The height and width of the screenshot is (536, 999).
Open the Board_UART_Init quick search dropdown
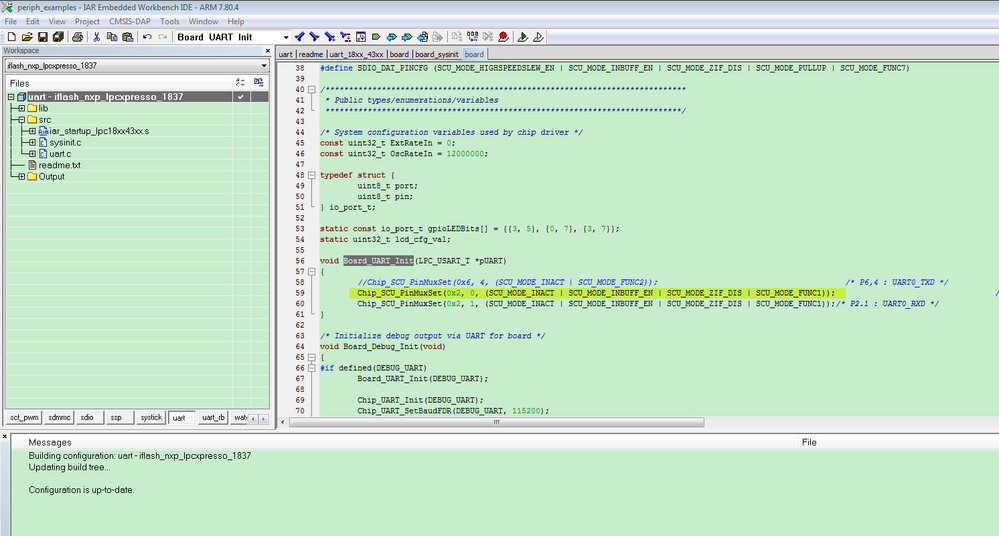click(x=285, y=37)
